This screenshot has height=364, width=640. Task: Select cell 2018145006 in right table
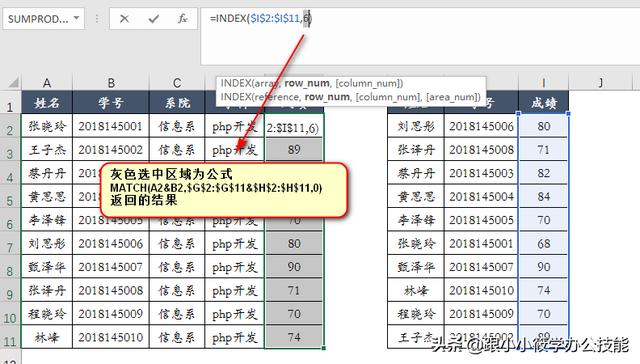coord(481,126)
